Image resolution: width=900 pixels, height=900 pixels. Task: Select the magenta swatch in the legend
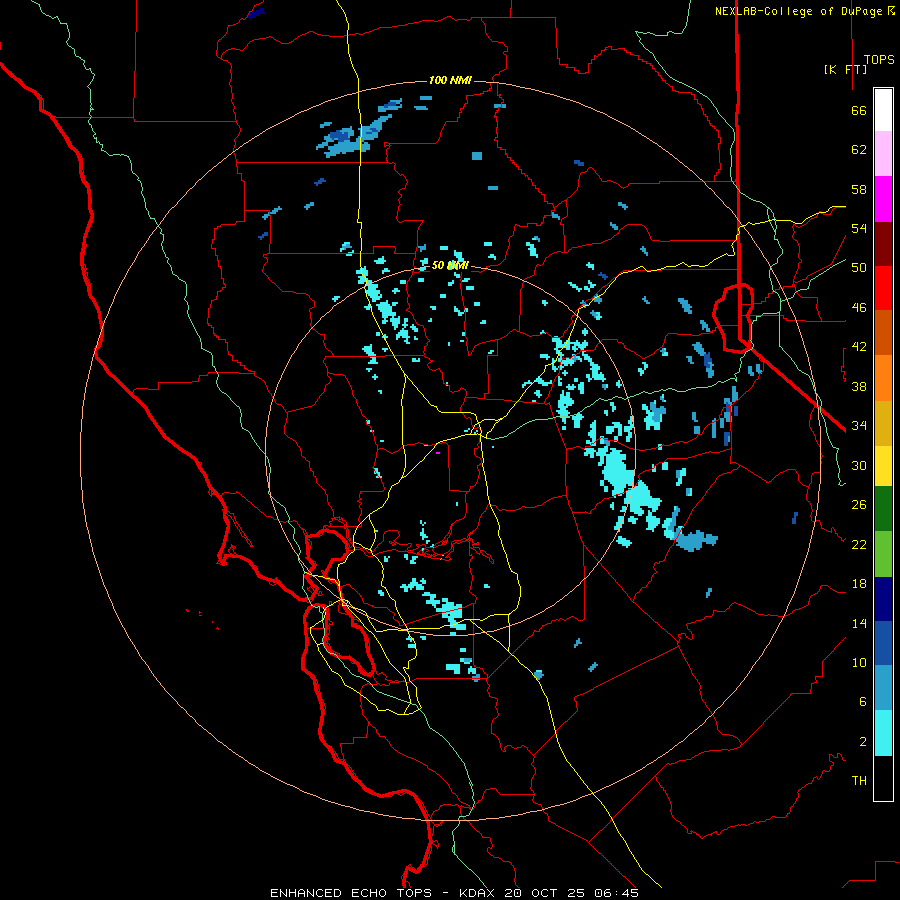click(883, 199)
